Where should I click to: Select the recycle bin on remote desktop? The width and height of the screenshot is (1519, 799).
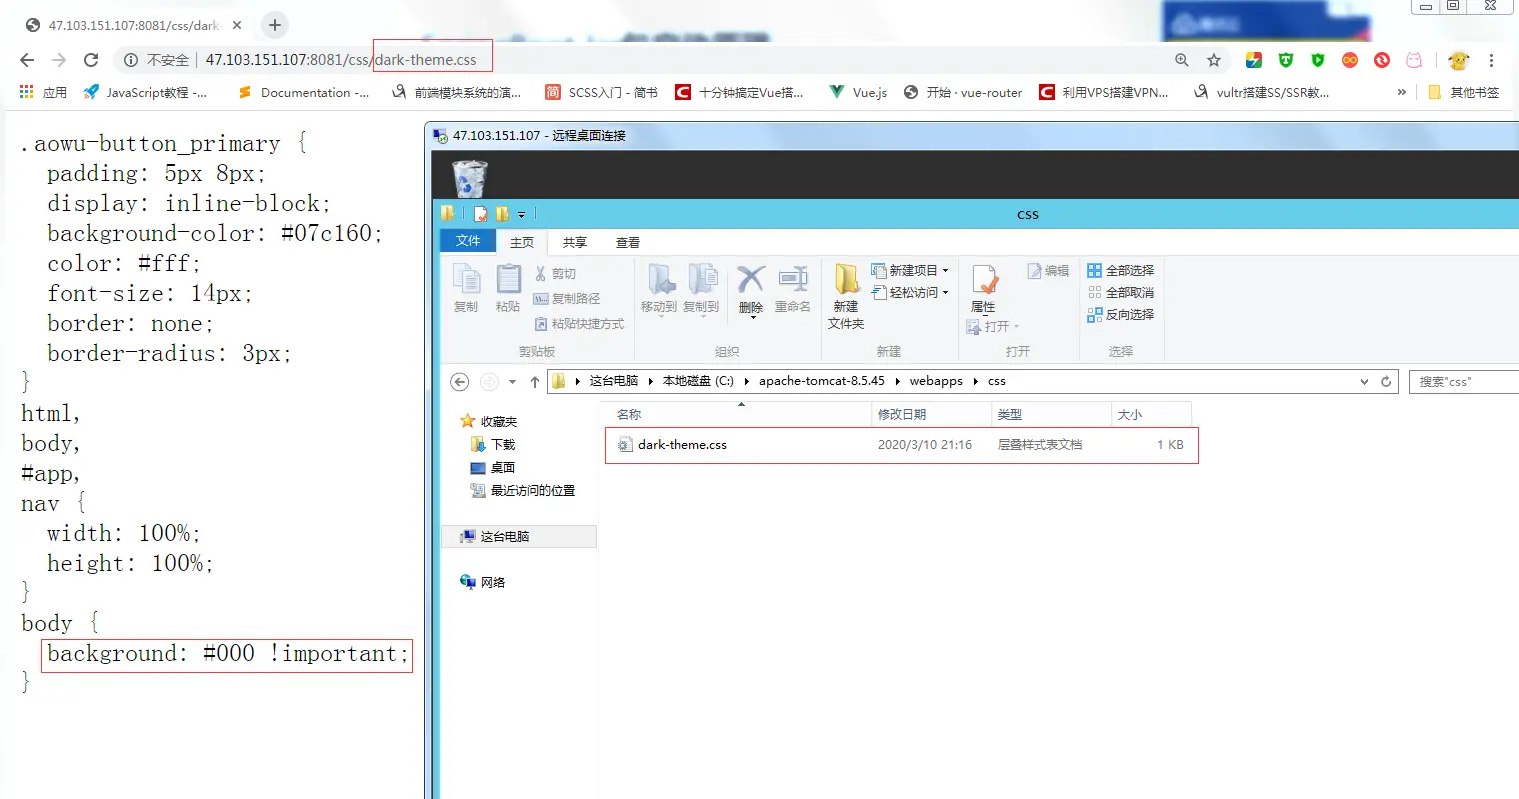pyautogui.click(x=470, y=179)
